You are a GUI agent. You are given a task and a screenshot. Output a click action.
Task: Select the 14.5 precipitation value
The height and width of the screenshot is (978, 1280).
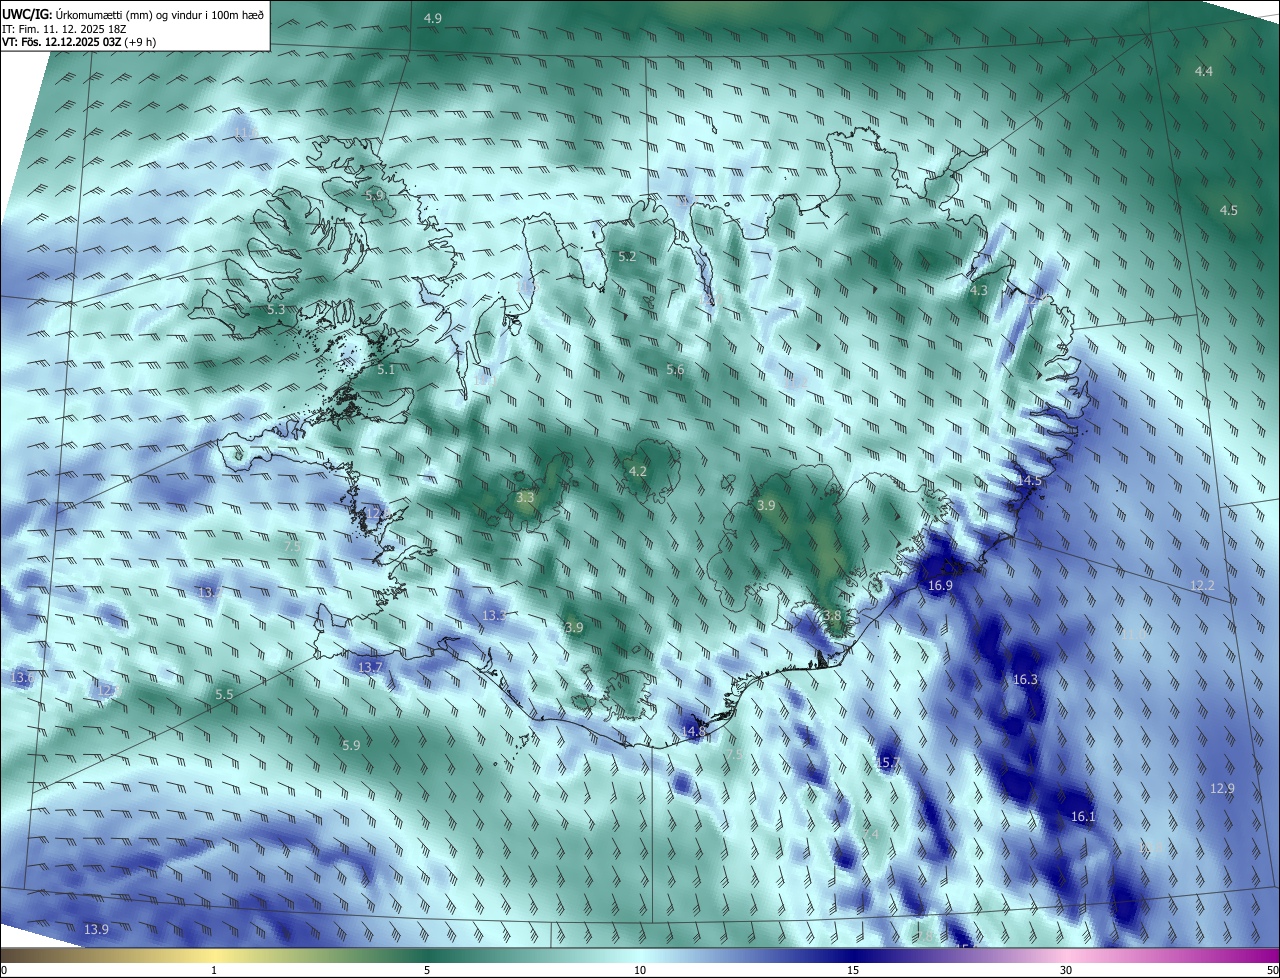click(x=1029, y=481)
